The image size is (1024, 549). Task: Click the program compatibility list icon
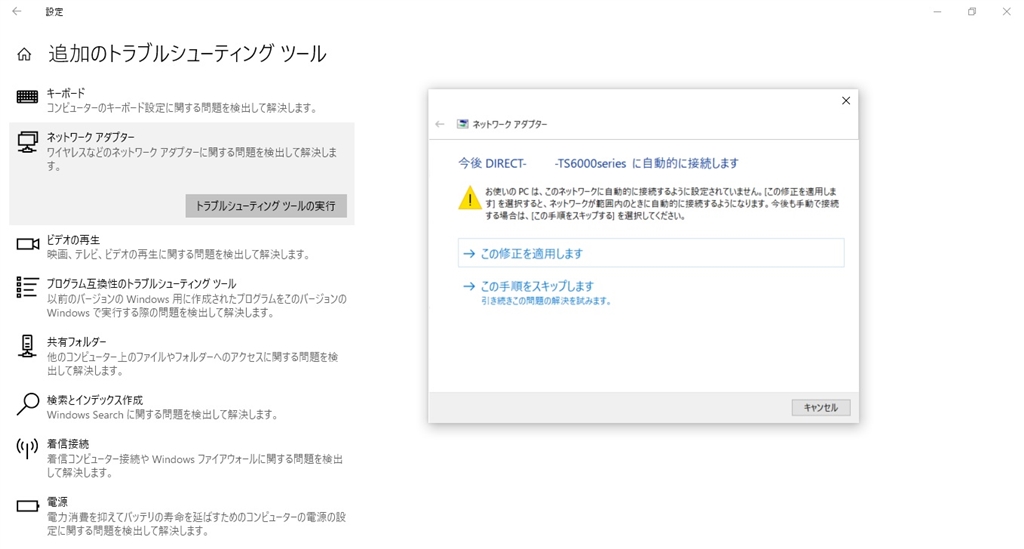(27, 287)
